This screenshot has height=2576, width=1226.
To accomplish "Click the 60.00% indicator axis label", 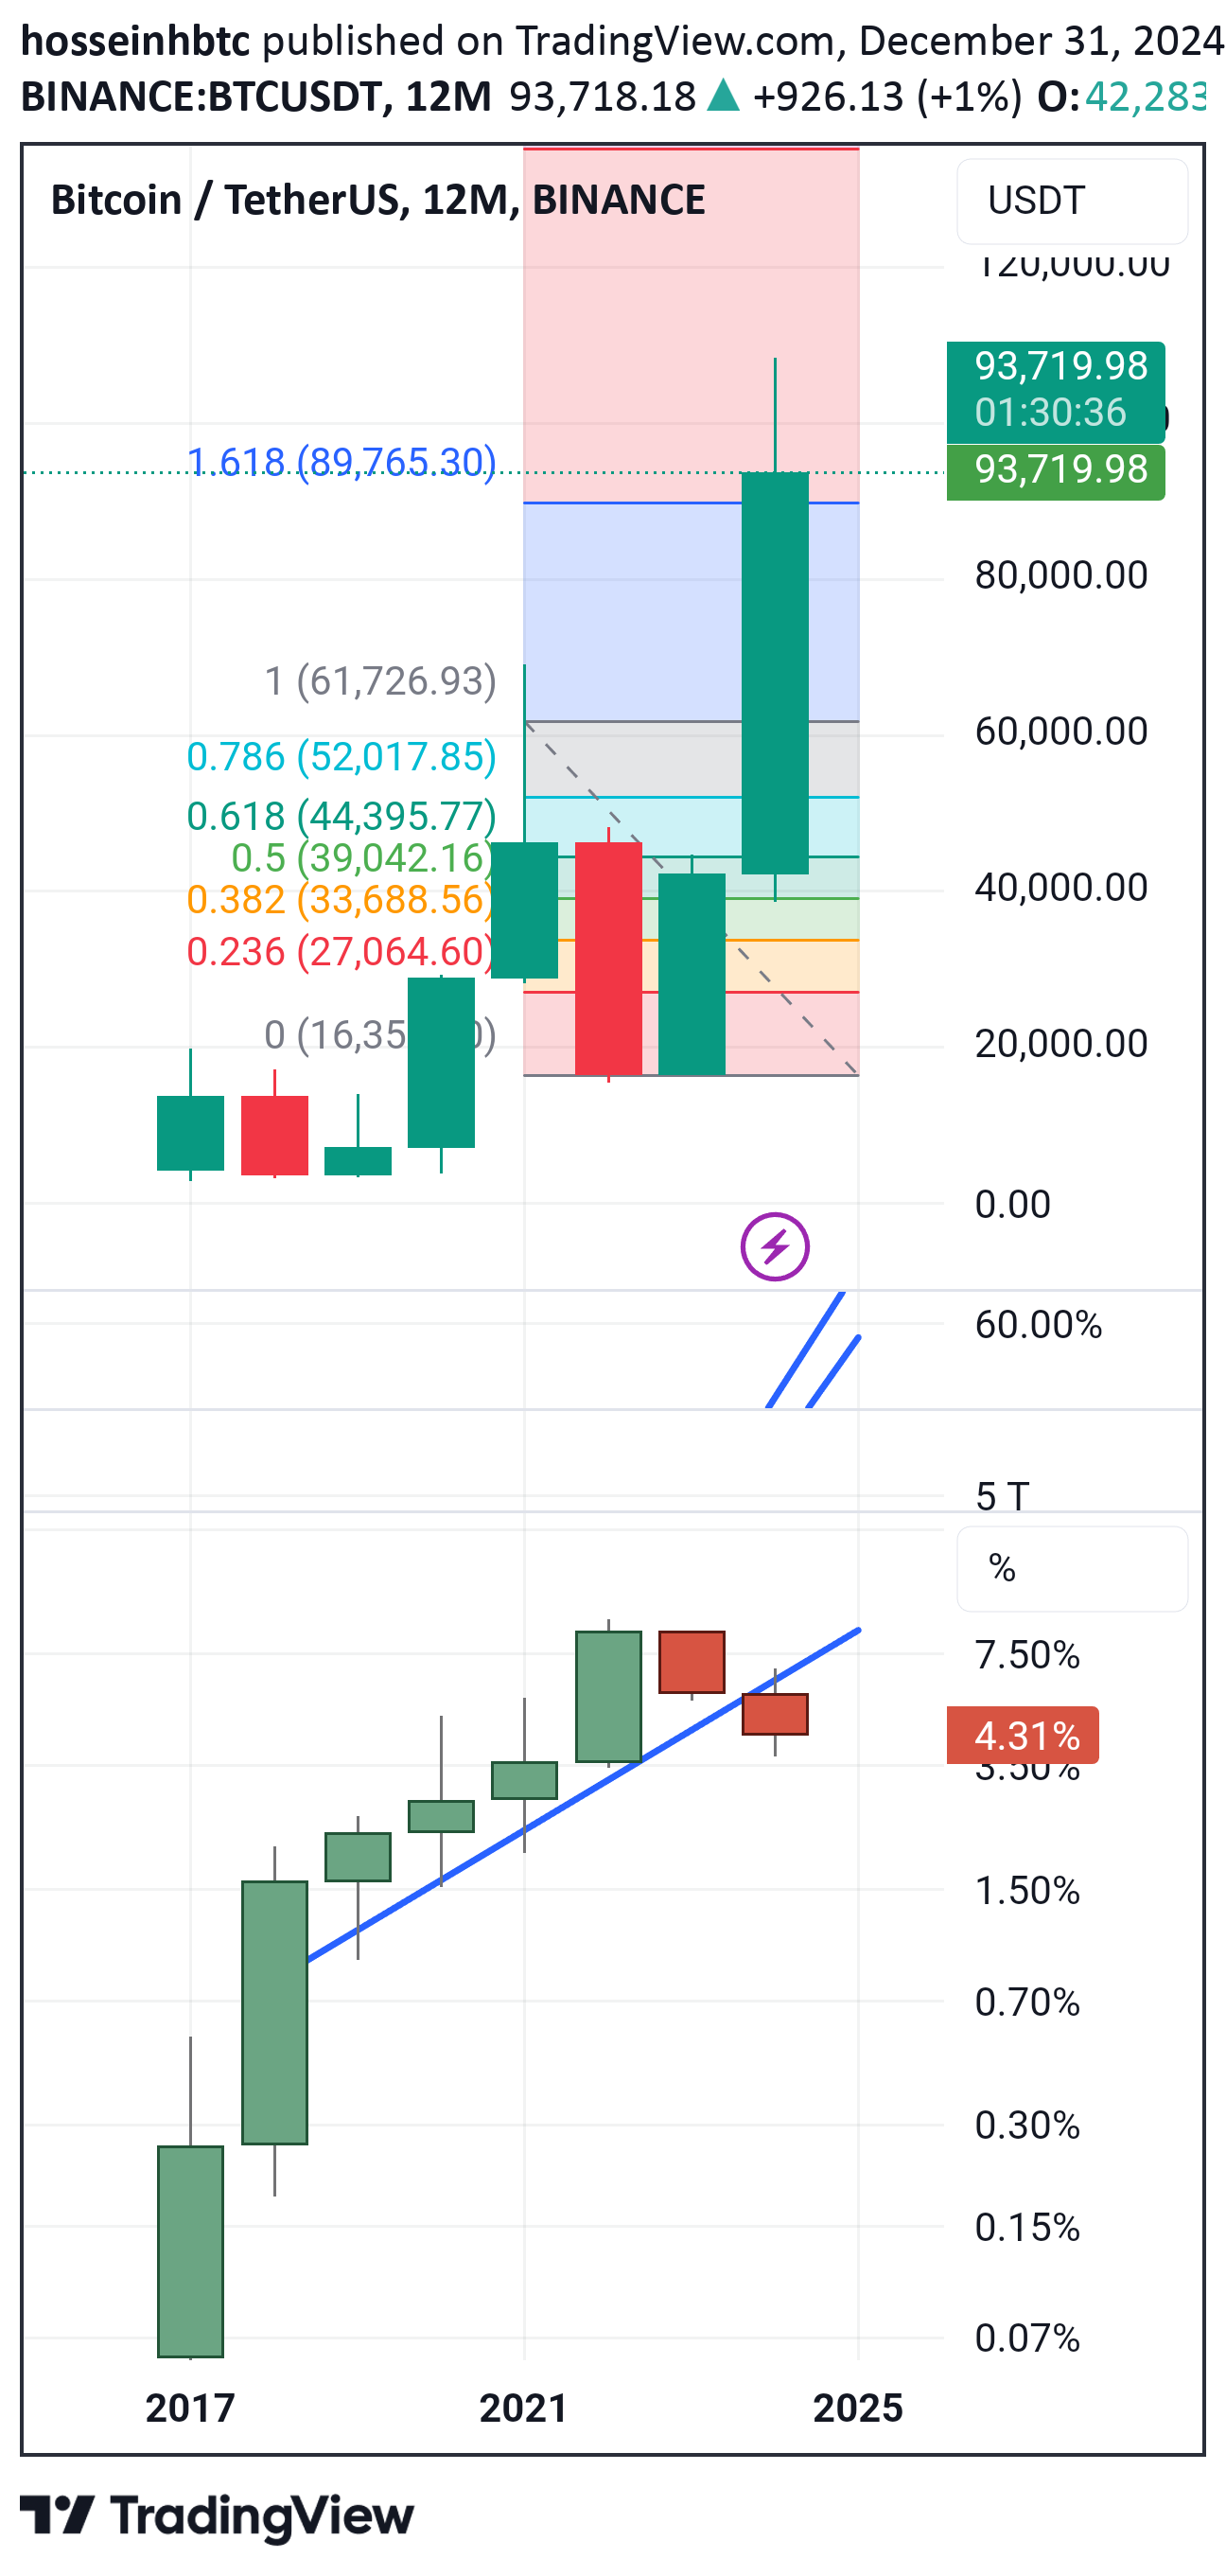I will coord(1039,1325).
